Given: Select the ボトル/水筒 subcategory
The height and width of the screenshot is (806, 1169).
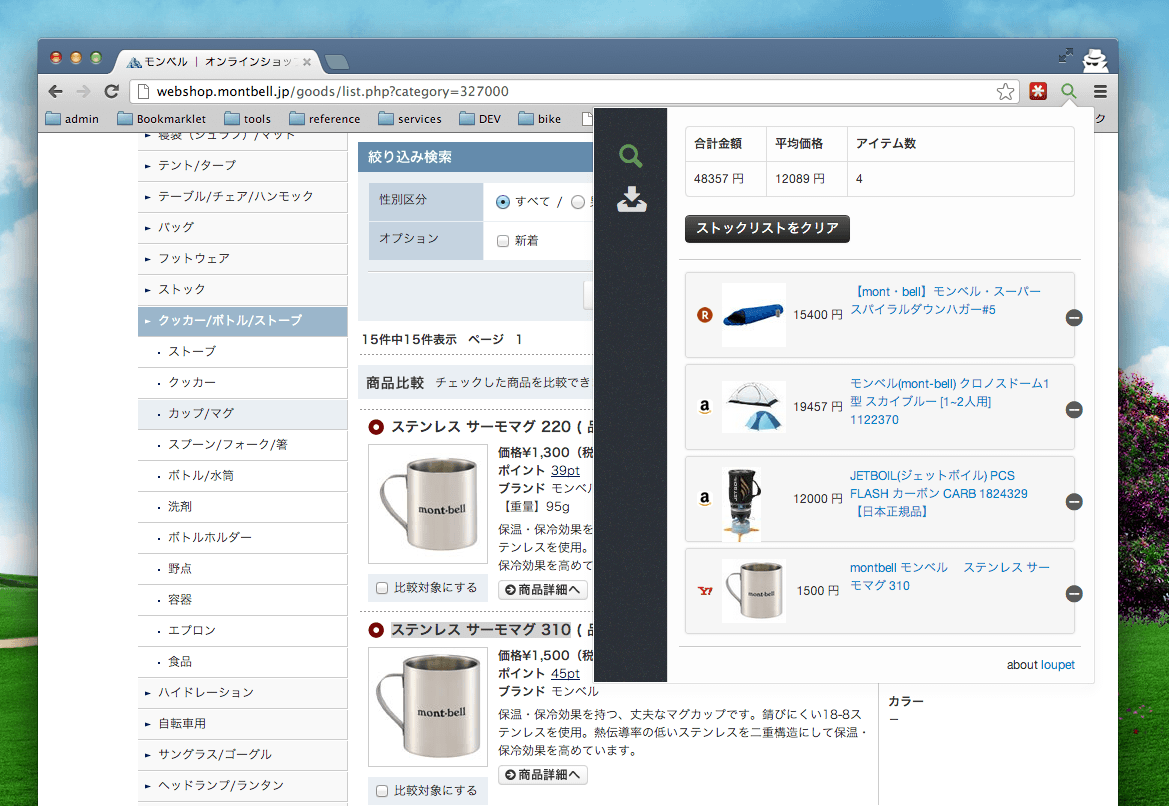Looking at the screenshot, I should point(243,476).
